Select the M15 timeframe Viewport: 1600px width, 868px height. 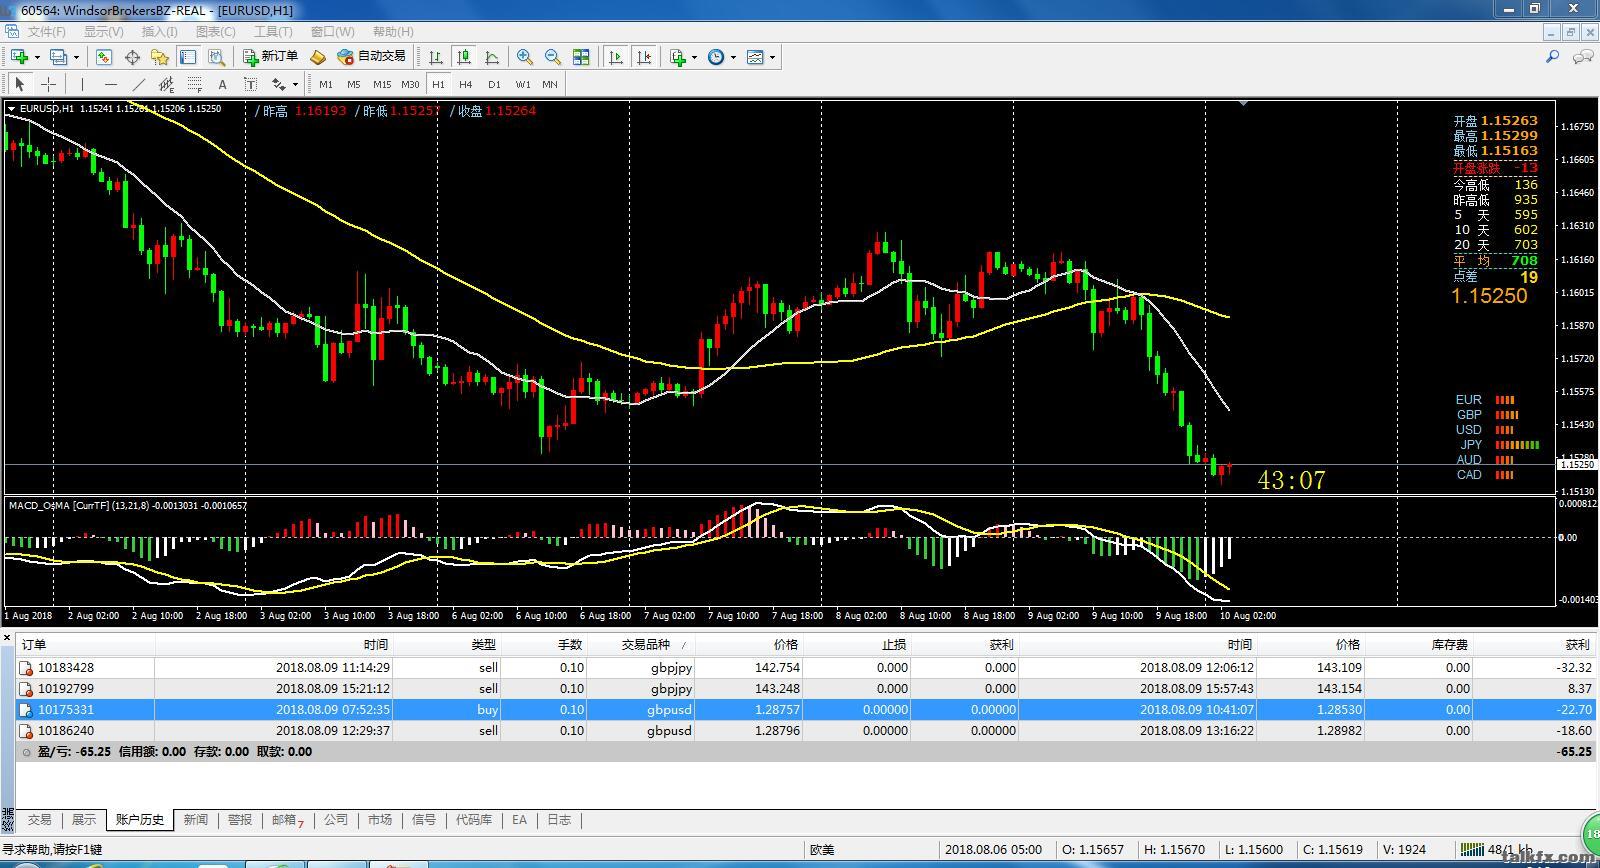(382, 84)
